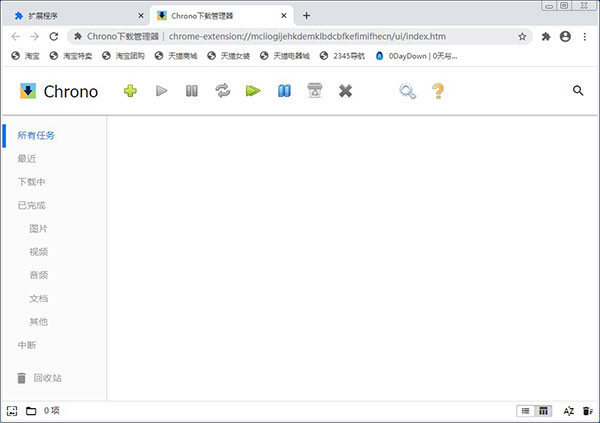Open the 2345导航 bookmark
Viewport: 600px width, 423px height.
(x=342, y=56)
